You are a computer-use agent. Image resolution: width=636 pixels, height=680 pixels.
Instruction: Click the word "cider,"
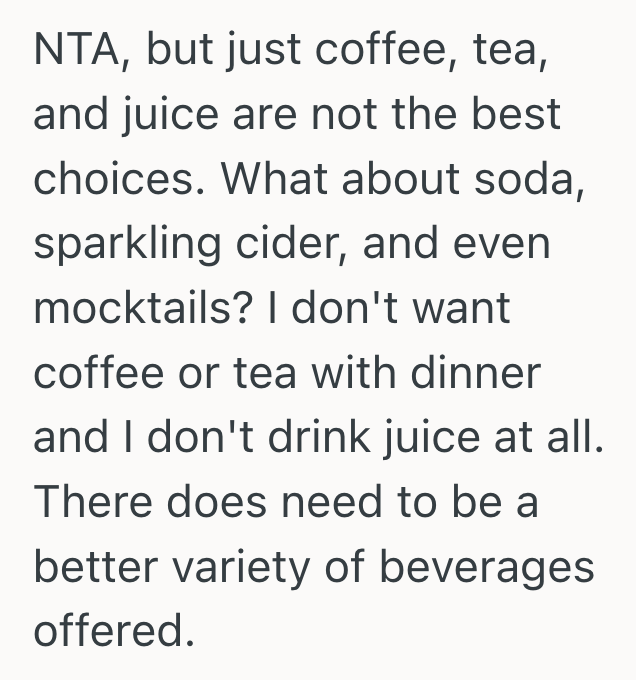point(296,243)
